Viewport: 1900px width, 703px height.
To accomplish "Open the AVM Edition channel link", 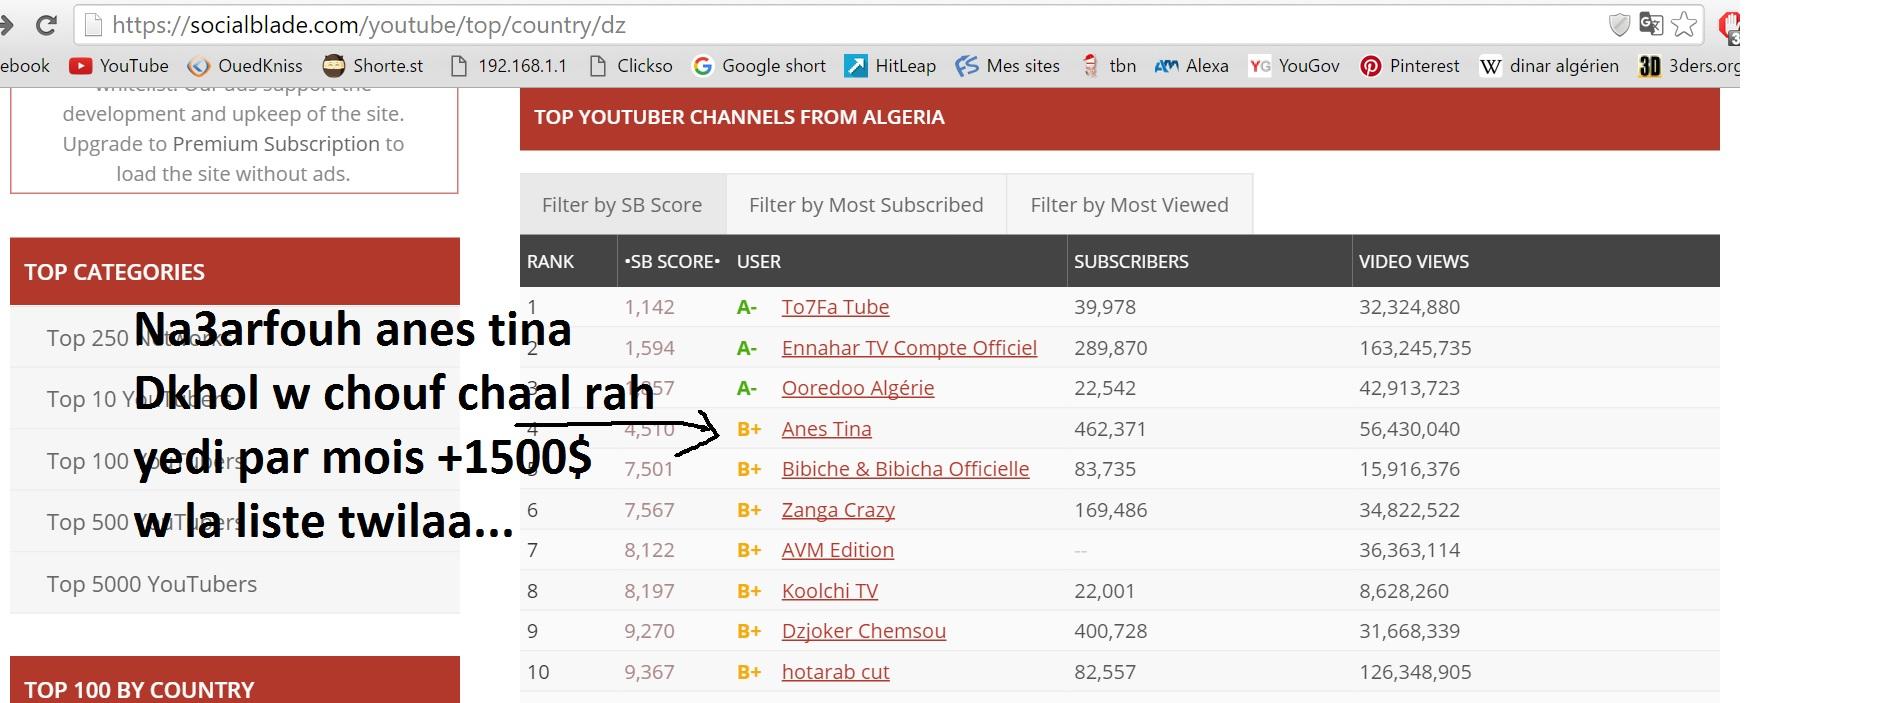I will pos(838,550).
